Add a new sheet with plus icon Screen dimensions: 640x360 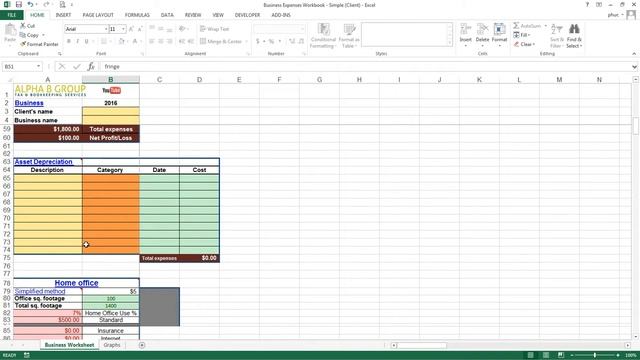pyautogui.click(x=142, y=345)
